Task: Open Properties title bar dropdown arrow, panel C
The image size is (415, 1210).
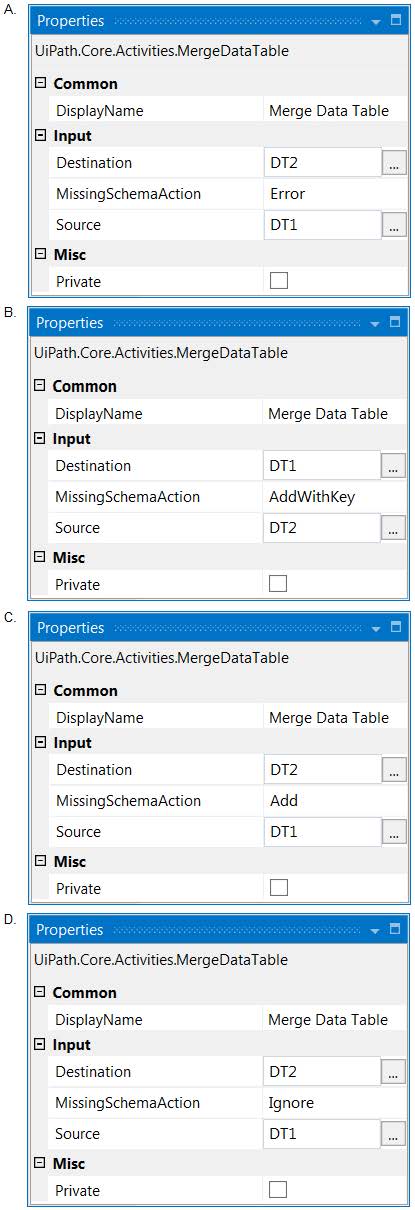Action: (376, 628)
